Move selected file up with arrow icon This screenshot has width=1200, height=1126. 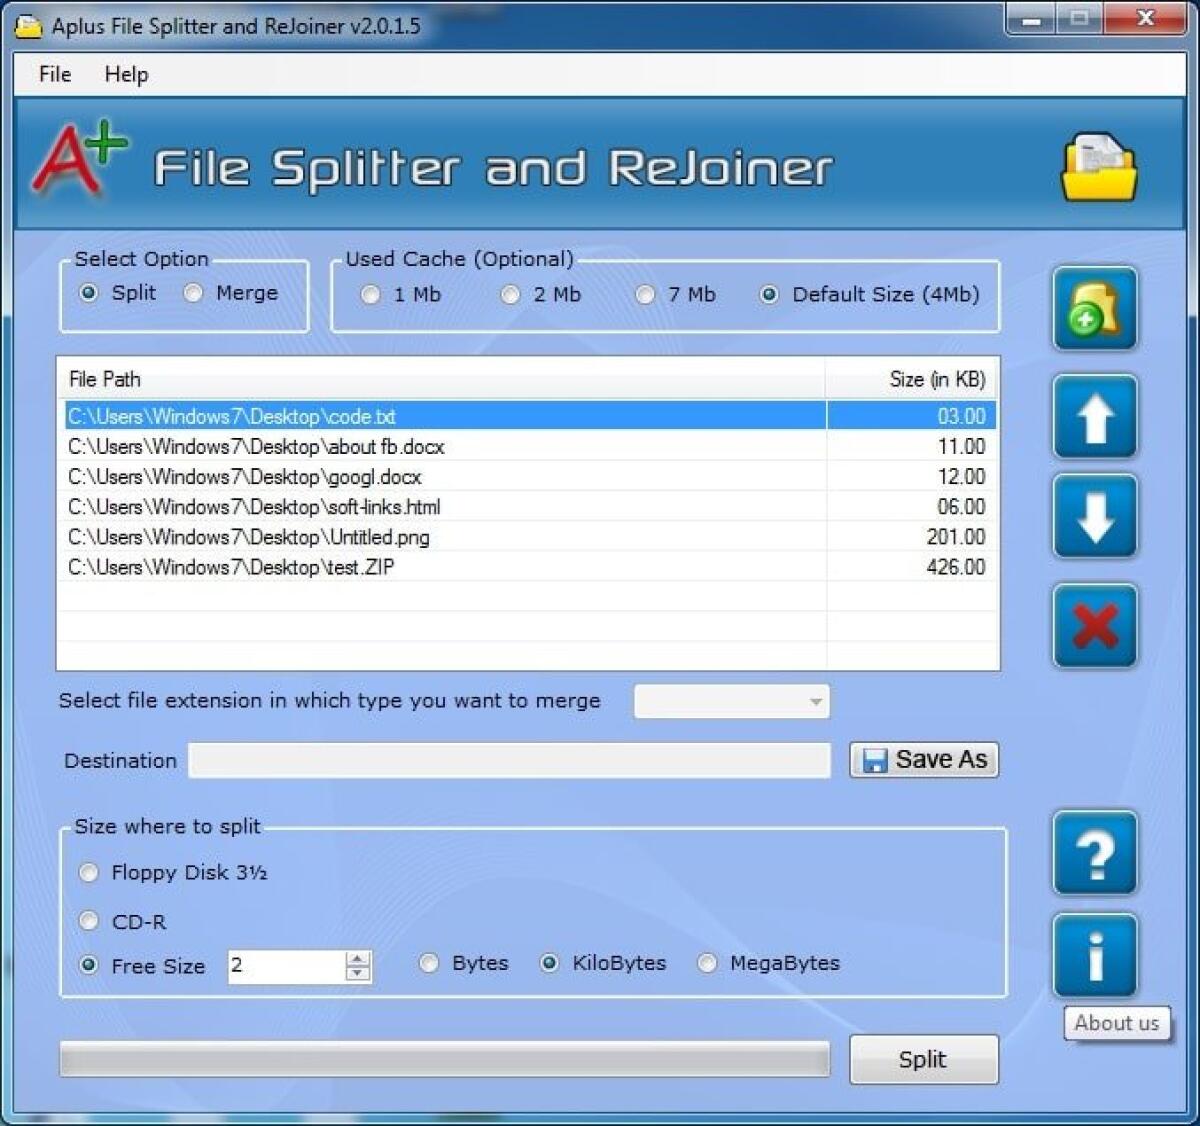click(1095, 417)
